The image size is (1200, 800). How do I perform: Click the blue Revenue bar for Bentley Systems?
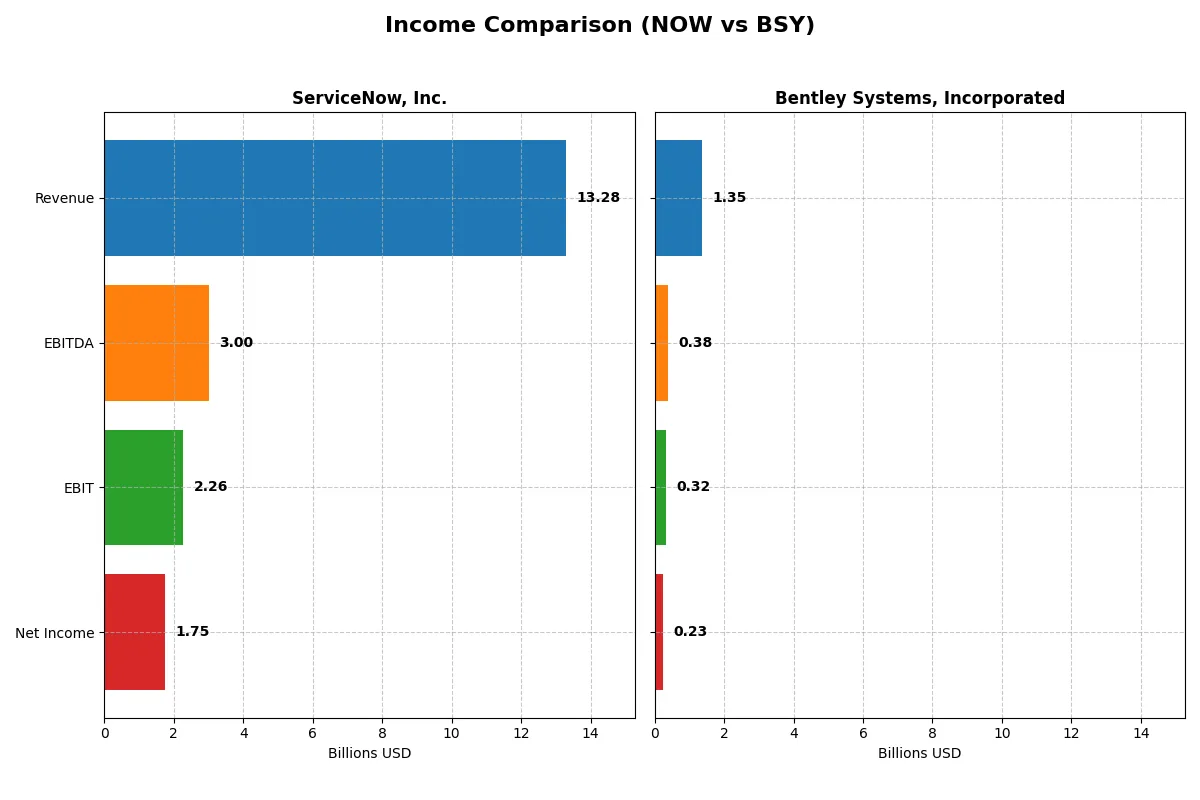tap(678, 197)
